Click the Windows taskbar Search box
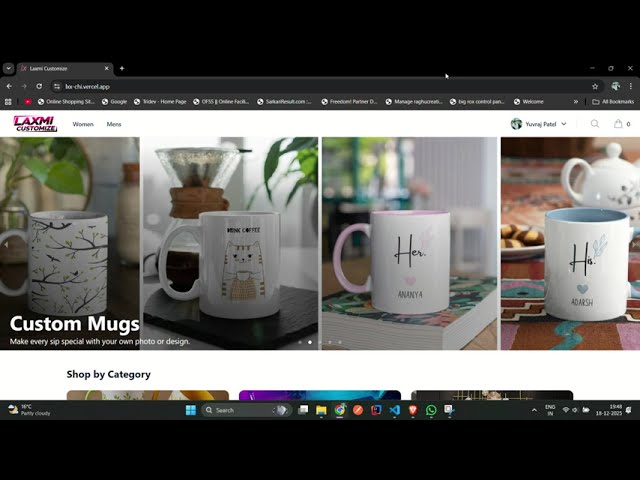The image size is (640, 480). [x=246, y=410]
